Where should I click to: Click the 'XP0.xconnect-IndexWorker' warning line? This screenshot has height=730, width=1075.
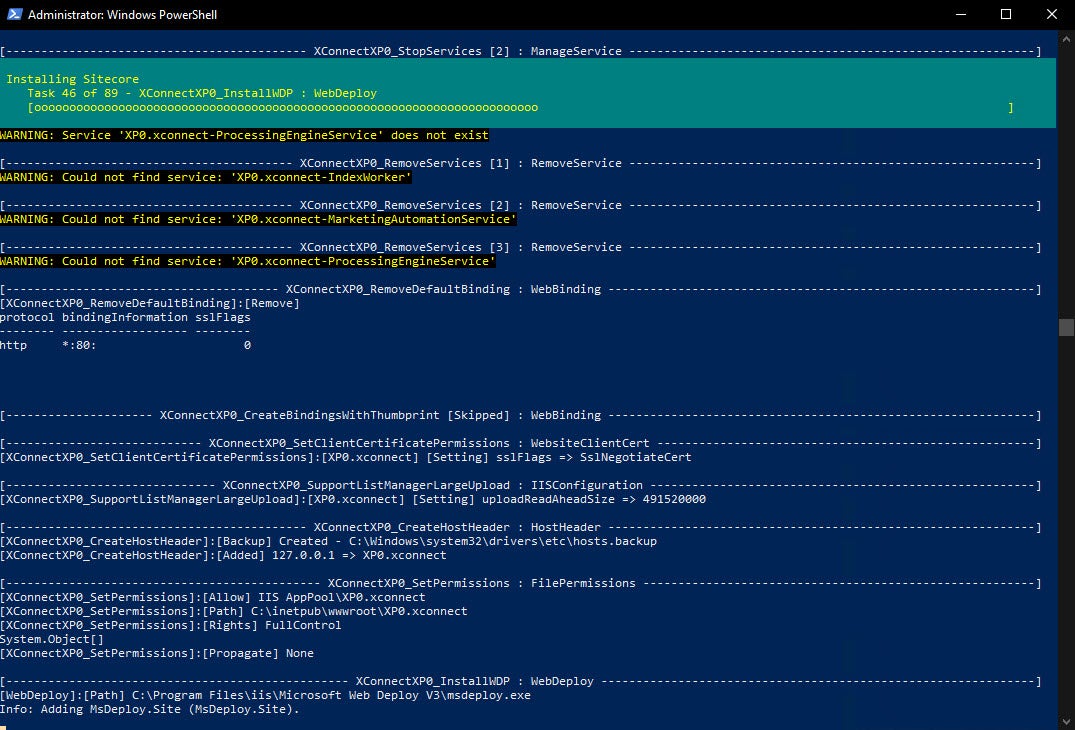[x=205, y=177]
